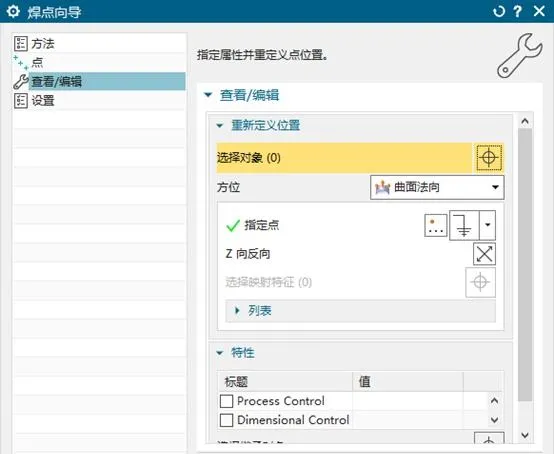554x454 pixels.
Task: Collapse the 查看/编辑 group
Action: click(208, 95)
